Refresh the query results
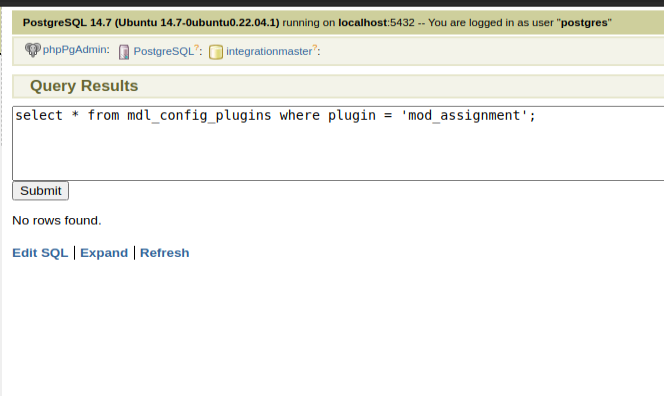Screen dimensions: 664x396 point(165,253)
